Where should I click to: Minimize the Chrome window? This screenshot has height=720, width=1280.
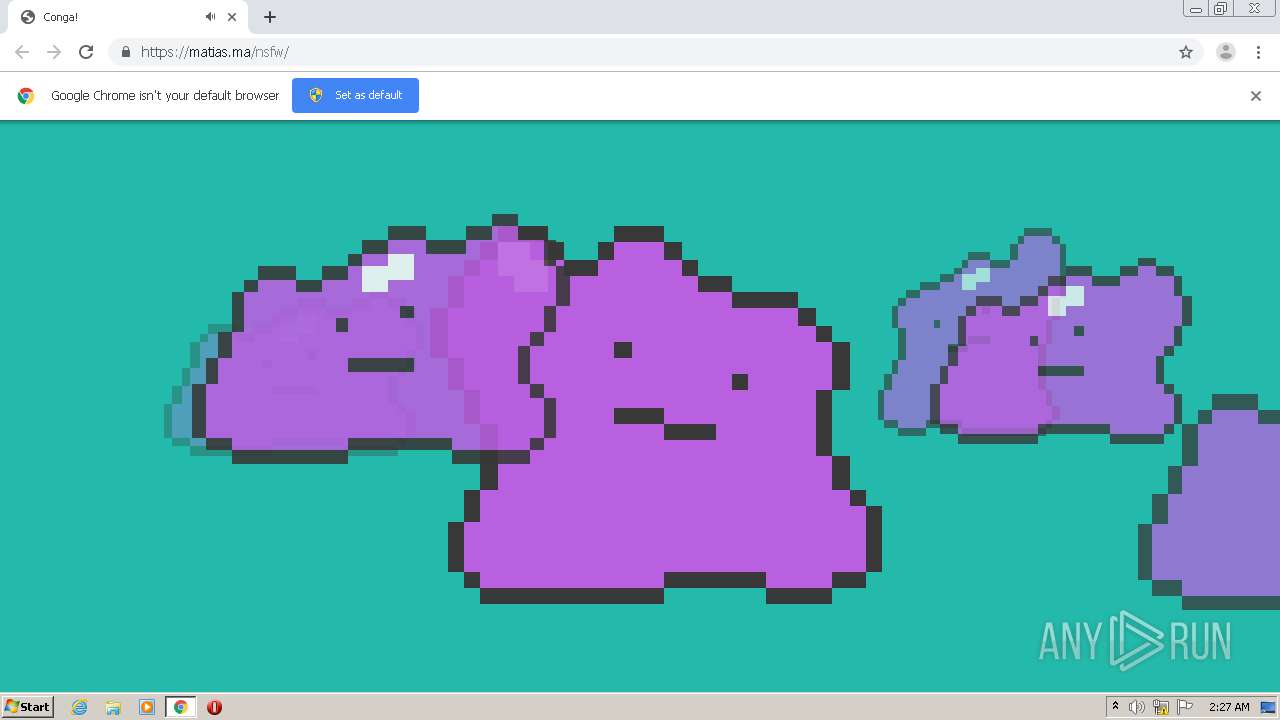click(1196, 9)
